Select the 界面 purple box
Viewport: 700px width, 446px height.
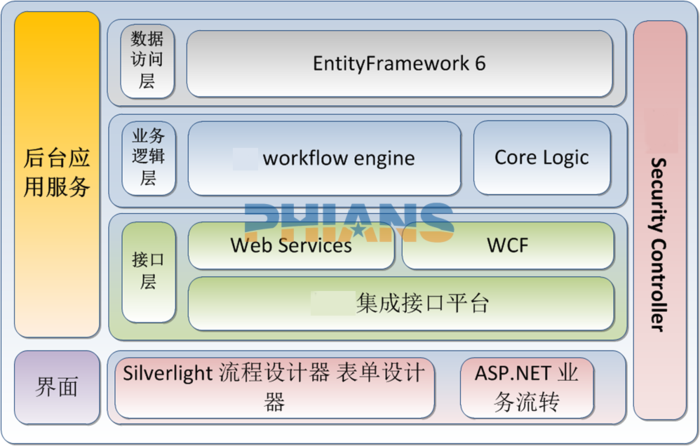[57, 387]
